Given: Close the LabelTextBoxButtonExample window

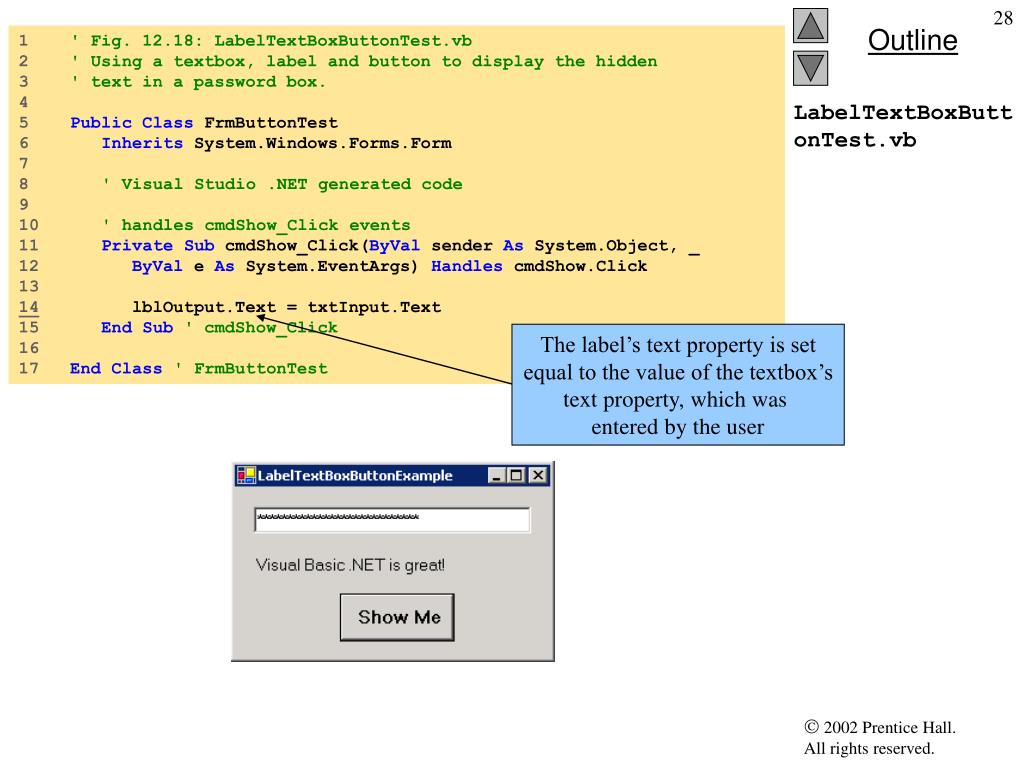Looking at the screenshot, I should tap(537, 475).
